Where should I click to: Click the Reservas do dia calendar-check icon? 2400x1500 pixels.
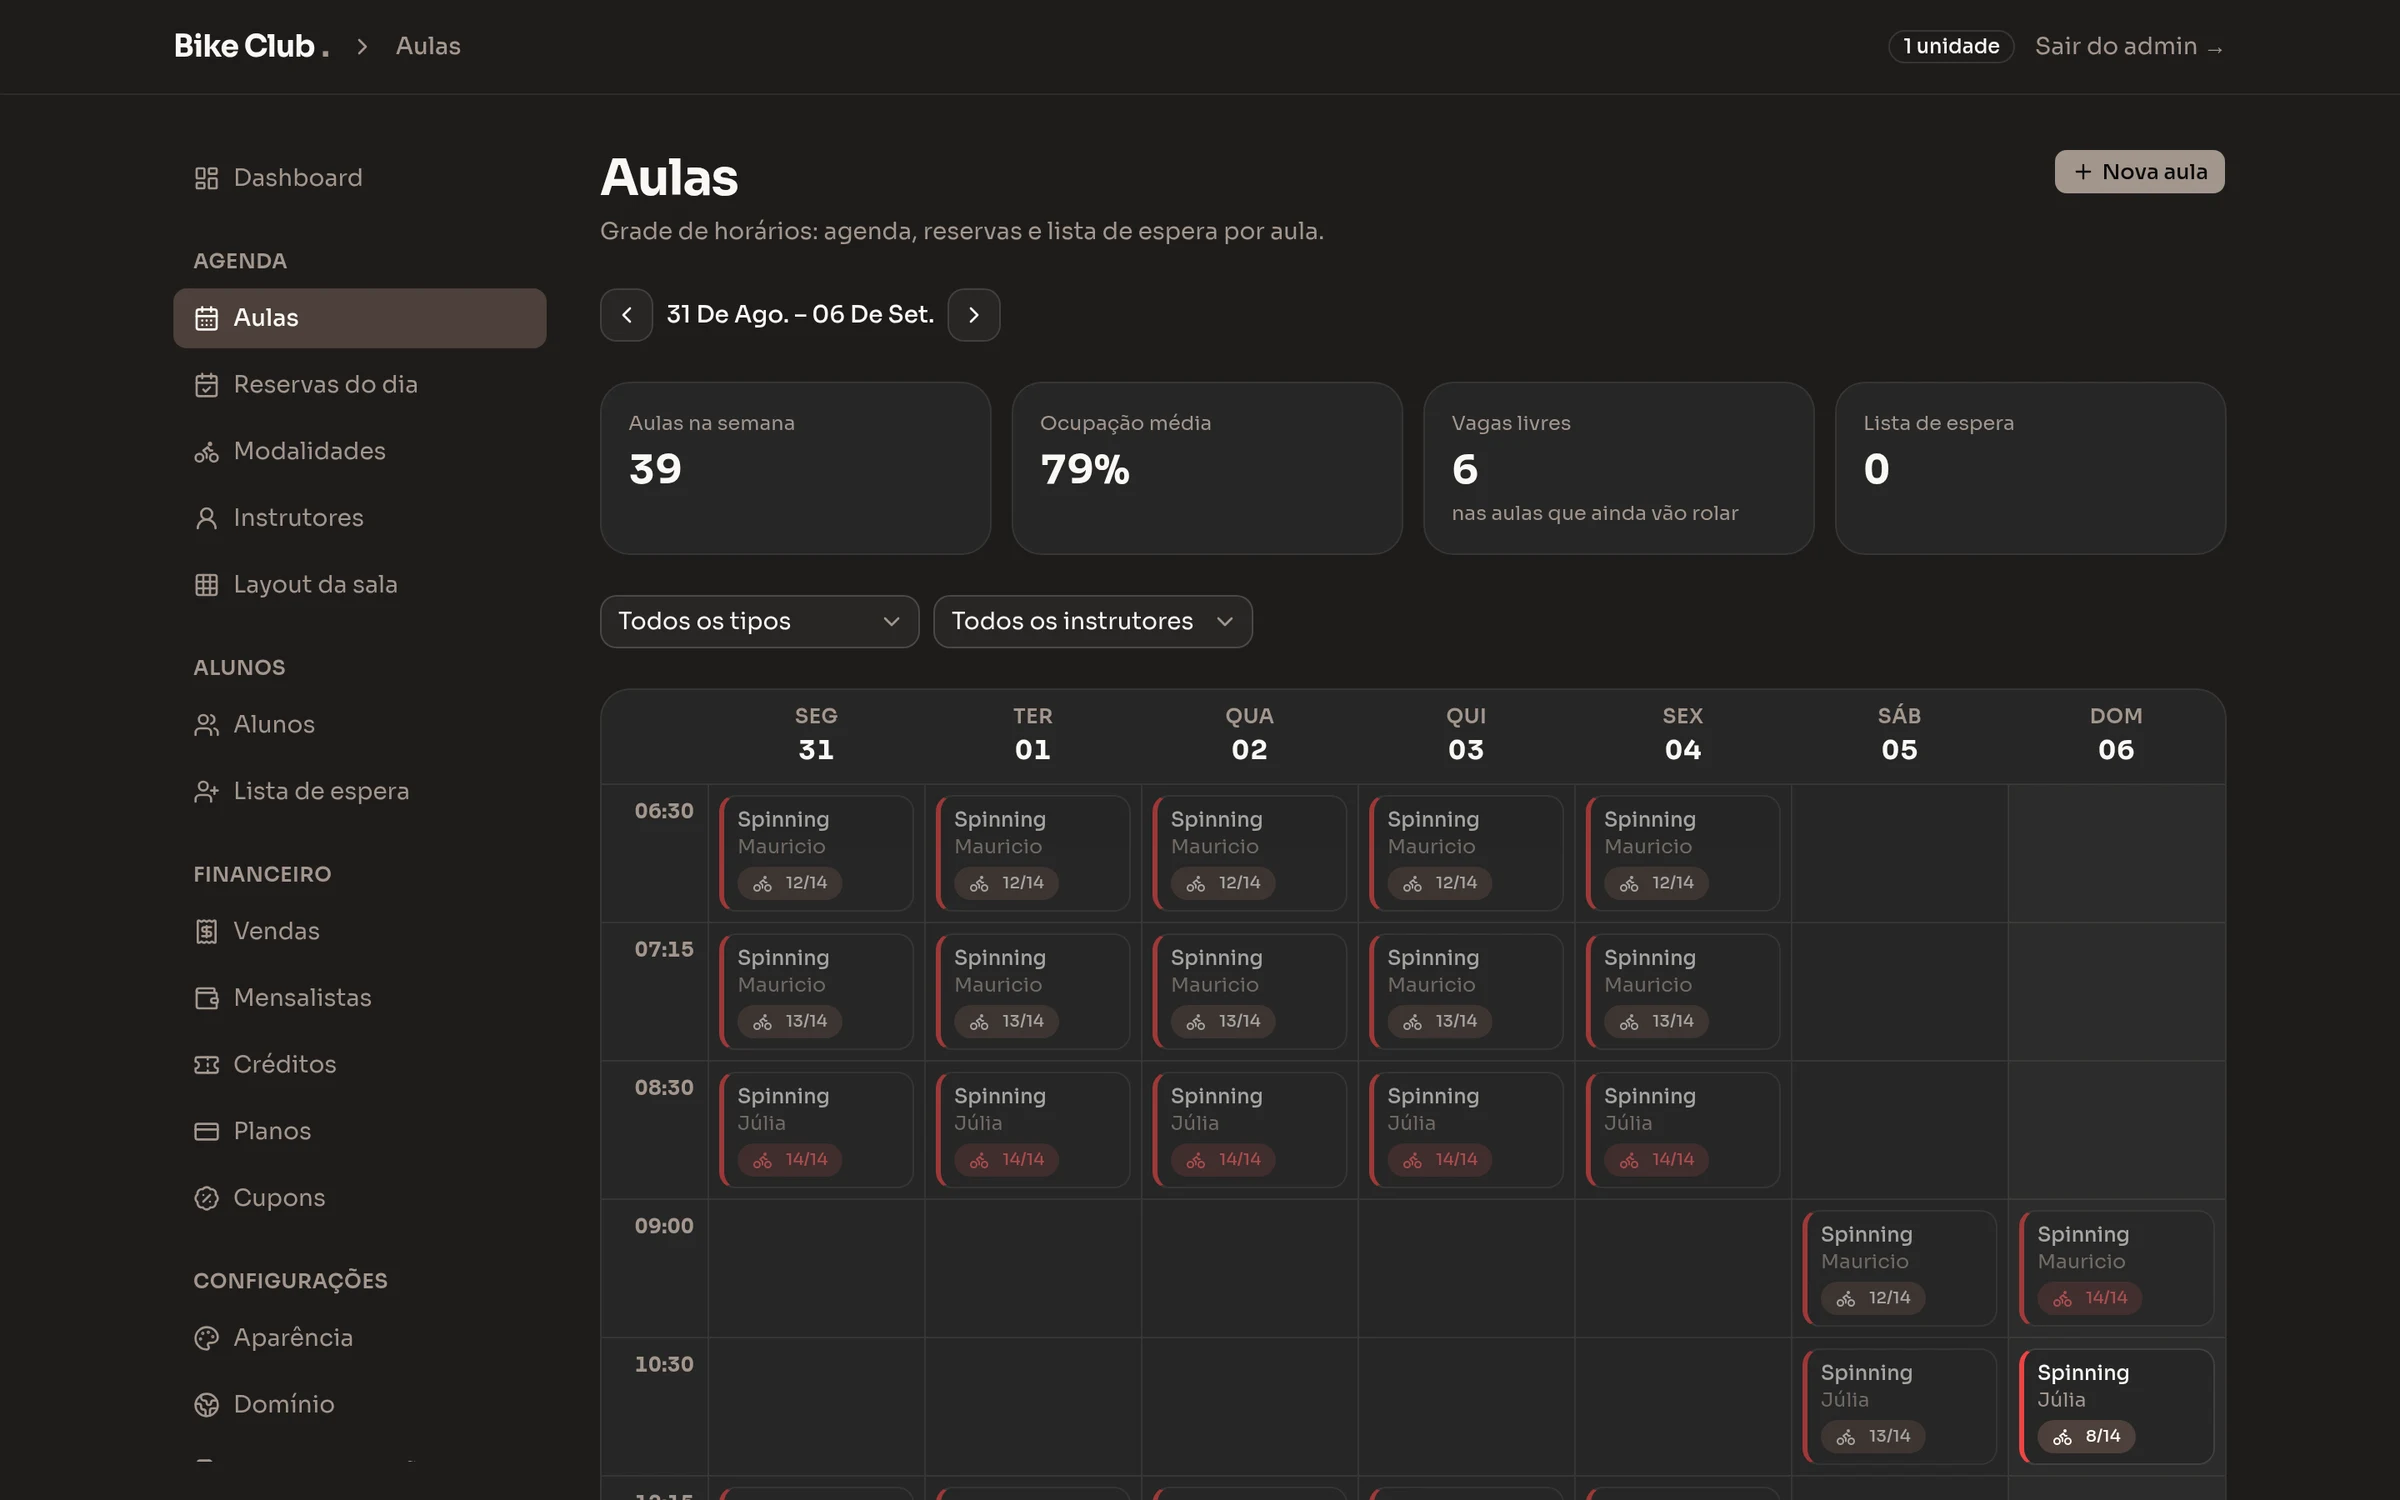206,385
